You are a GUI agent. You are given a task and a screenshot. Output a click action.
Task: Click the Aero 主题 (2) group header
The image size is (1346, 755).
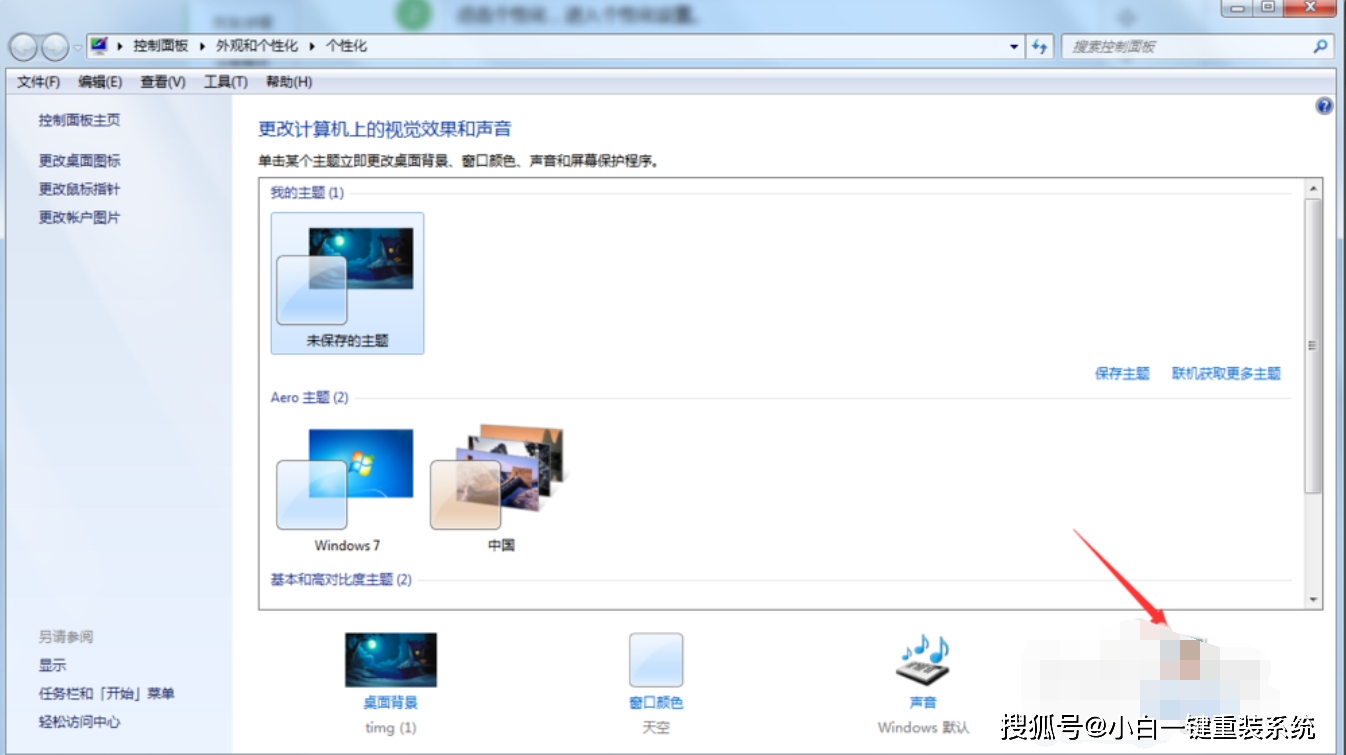click(x=310, y=398)
